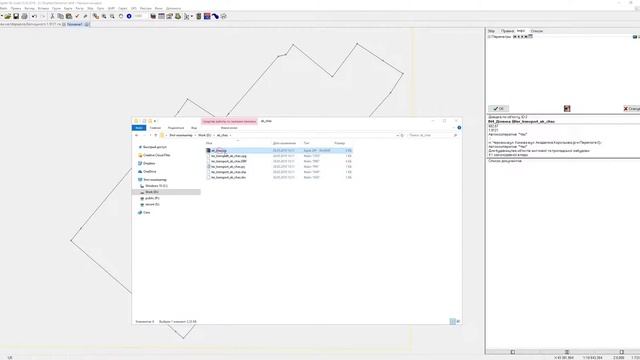Click Explorer back navigation arrow

[137, 135]
